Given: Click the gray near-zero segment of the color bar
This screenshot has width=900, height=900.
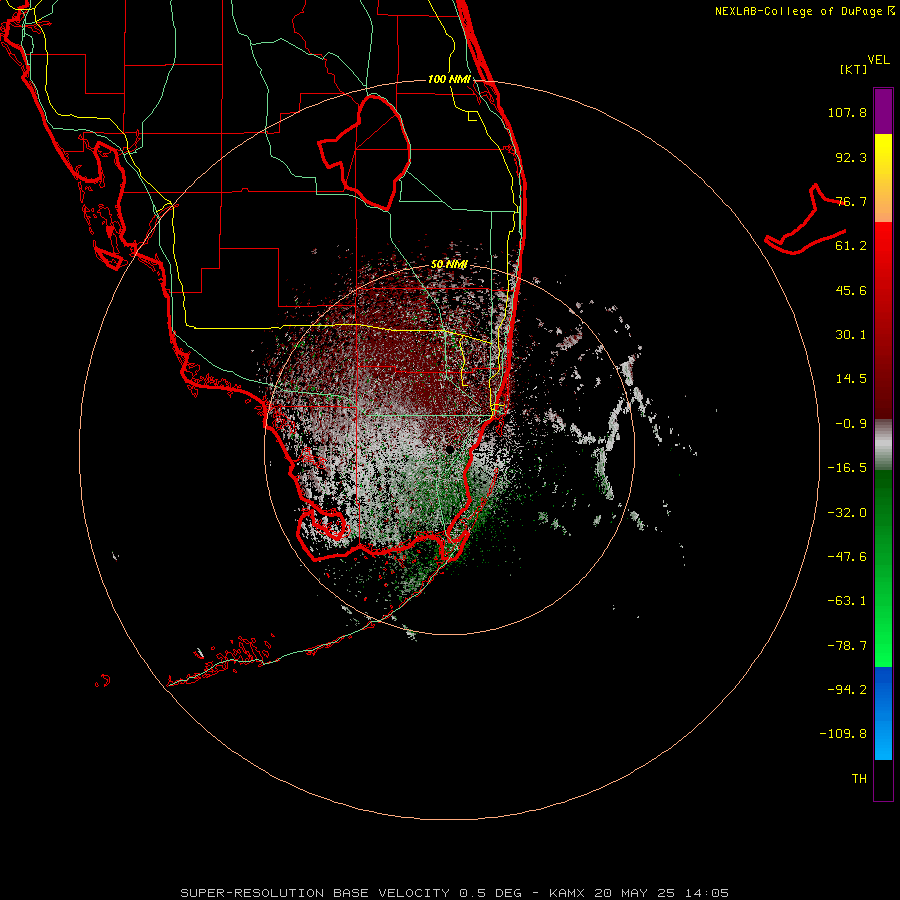Looking at the screenshot, I should point(883,445).
